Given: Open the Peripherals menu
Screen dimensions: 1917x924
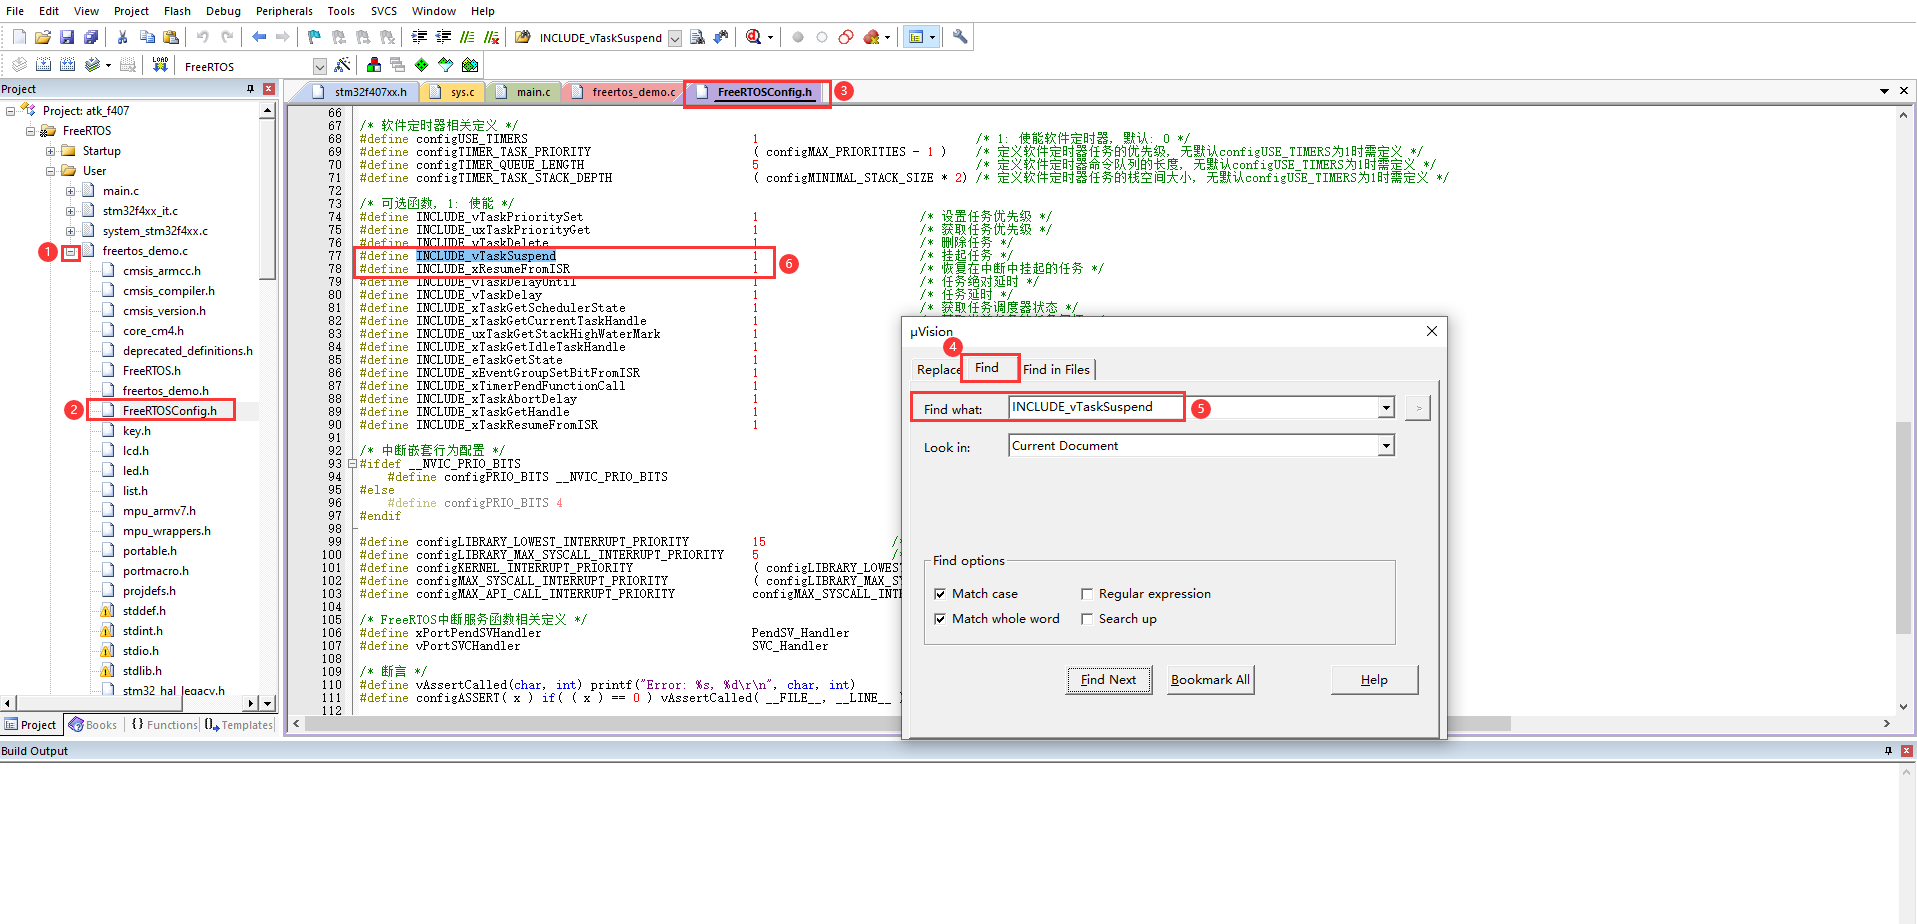Looking at the screenshot, I should 284,11.
